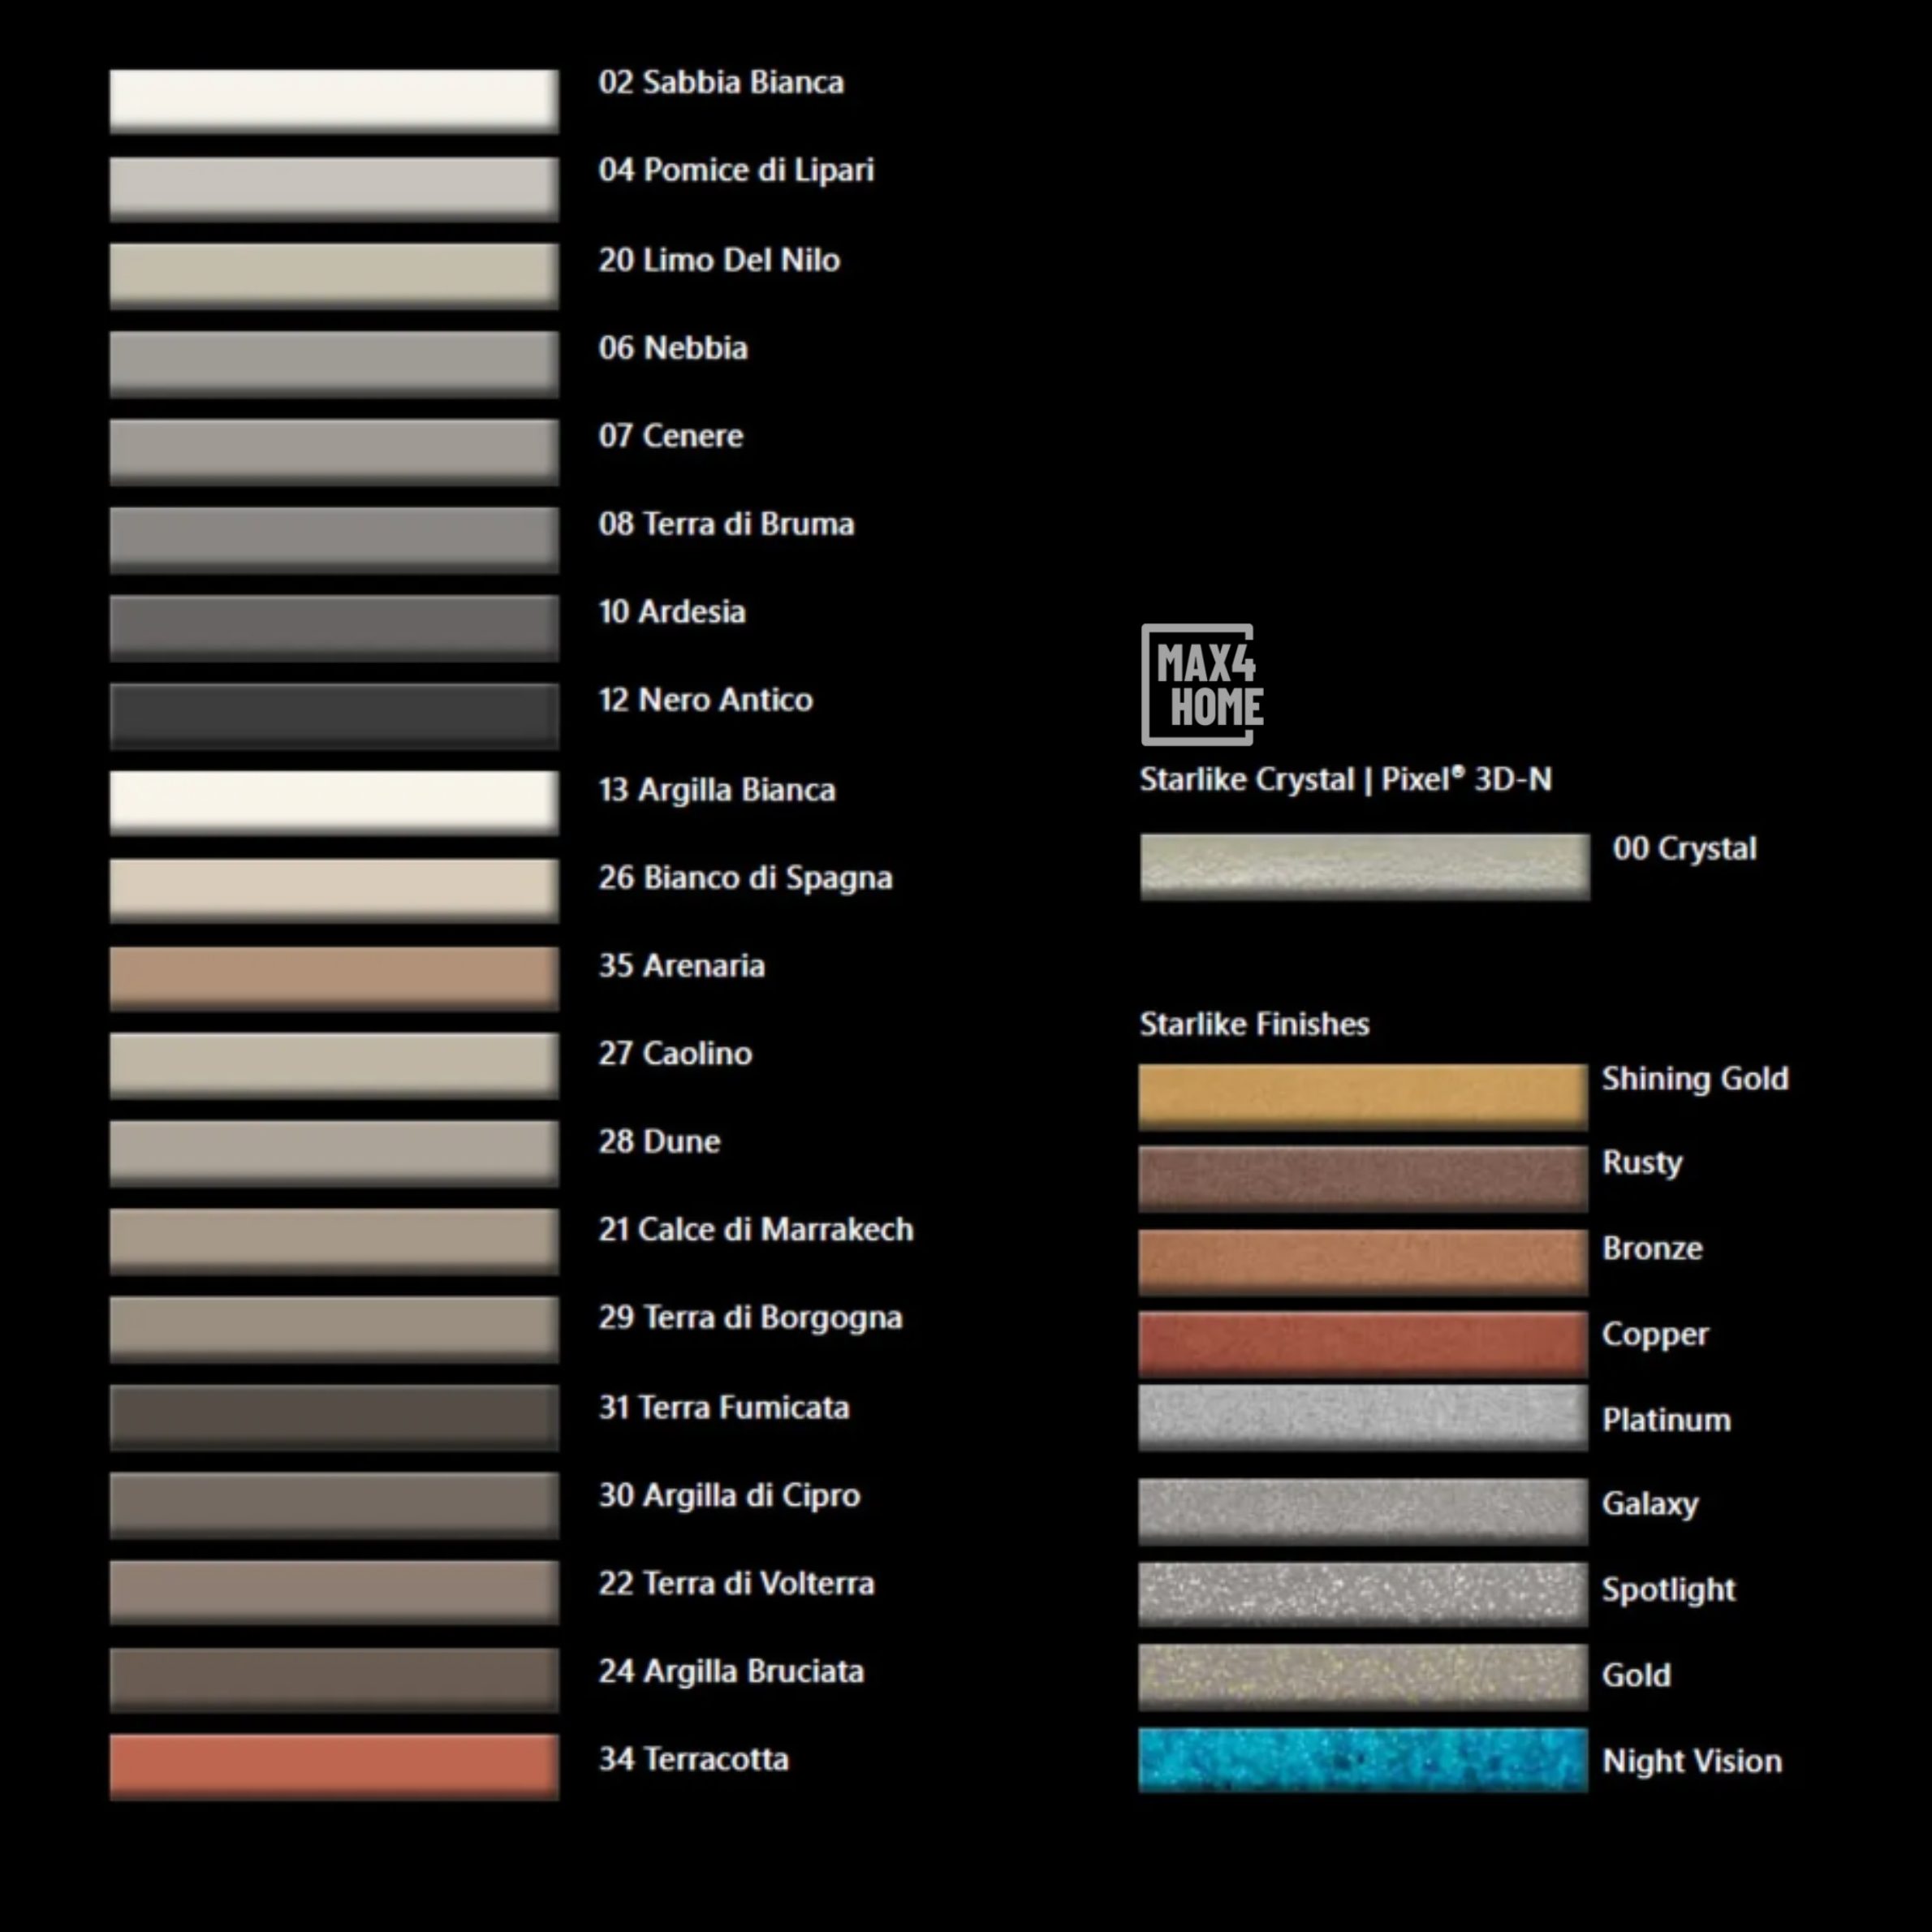Pick the 04 Pomice di Lipari swatch
1932x1932 pixels.
point(334,189)
